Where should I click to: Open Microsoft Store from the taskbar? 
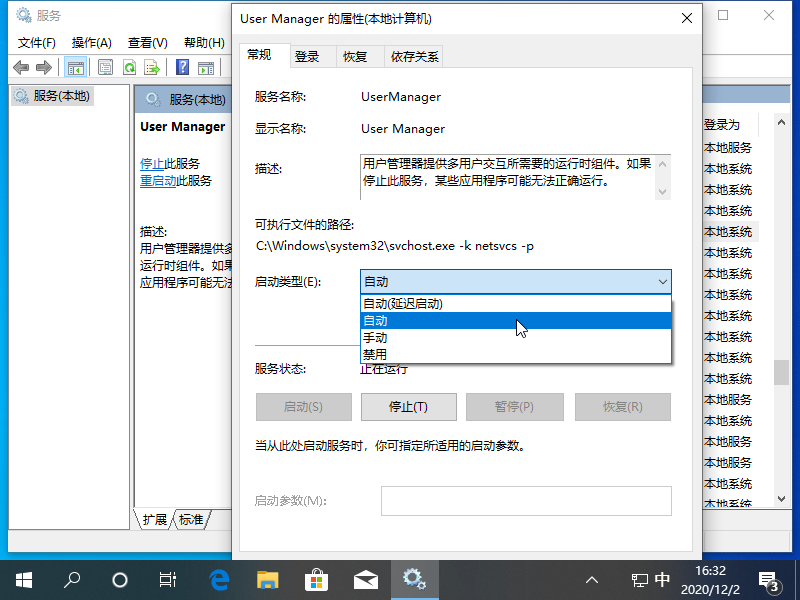coord(316,579)
